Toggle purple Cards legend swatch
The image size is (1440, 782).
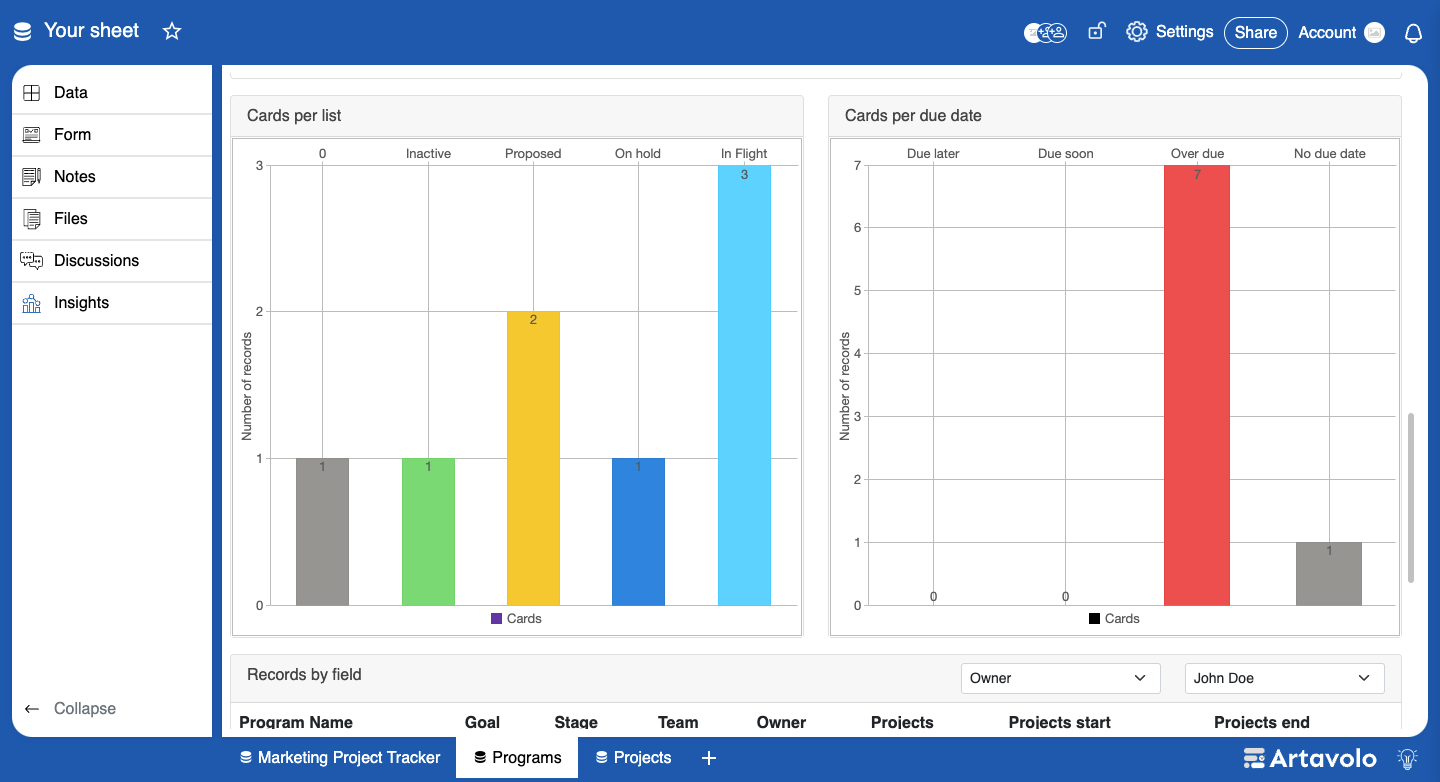pos(496,619)
